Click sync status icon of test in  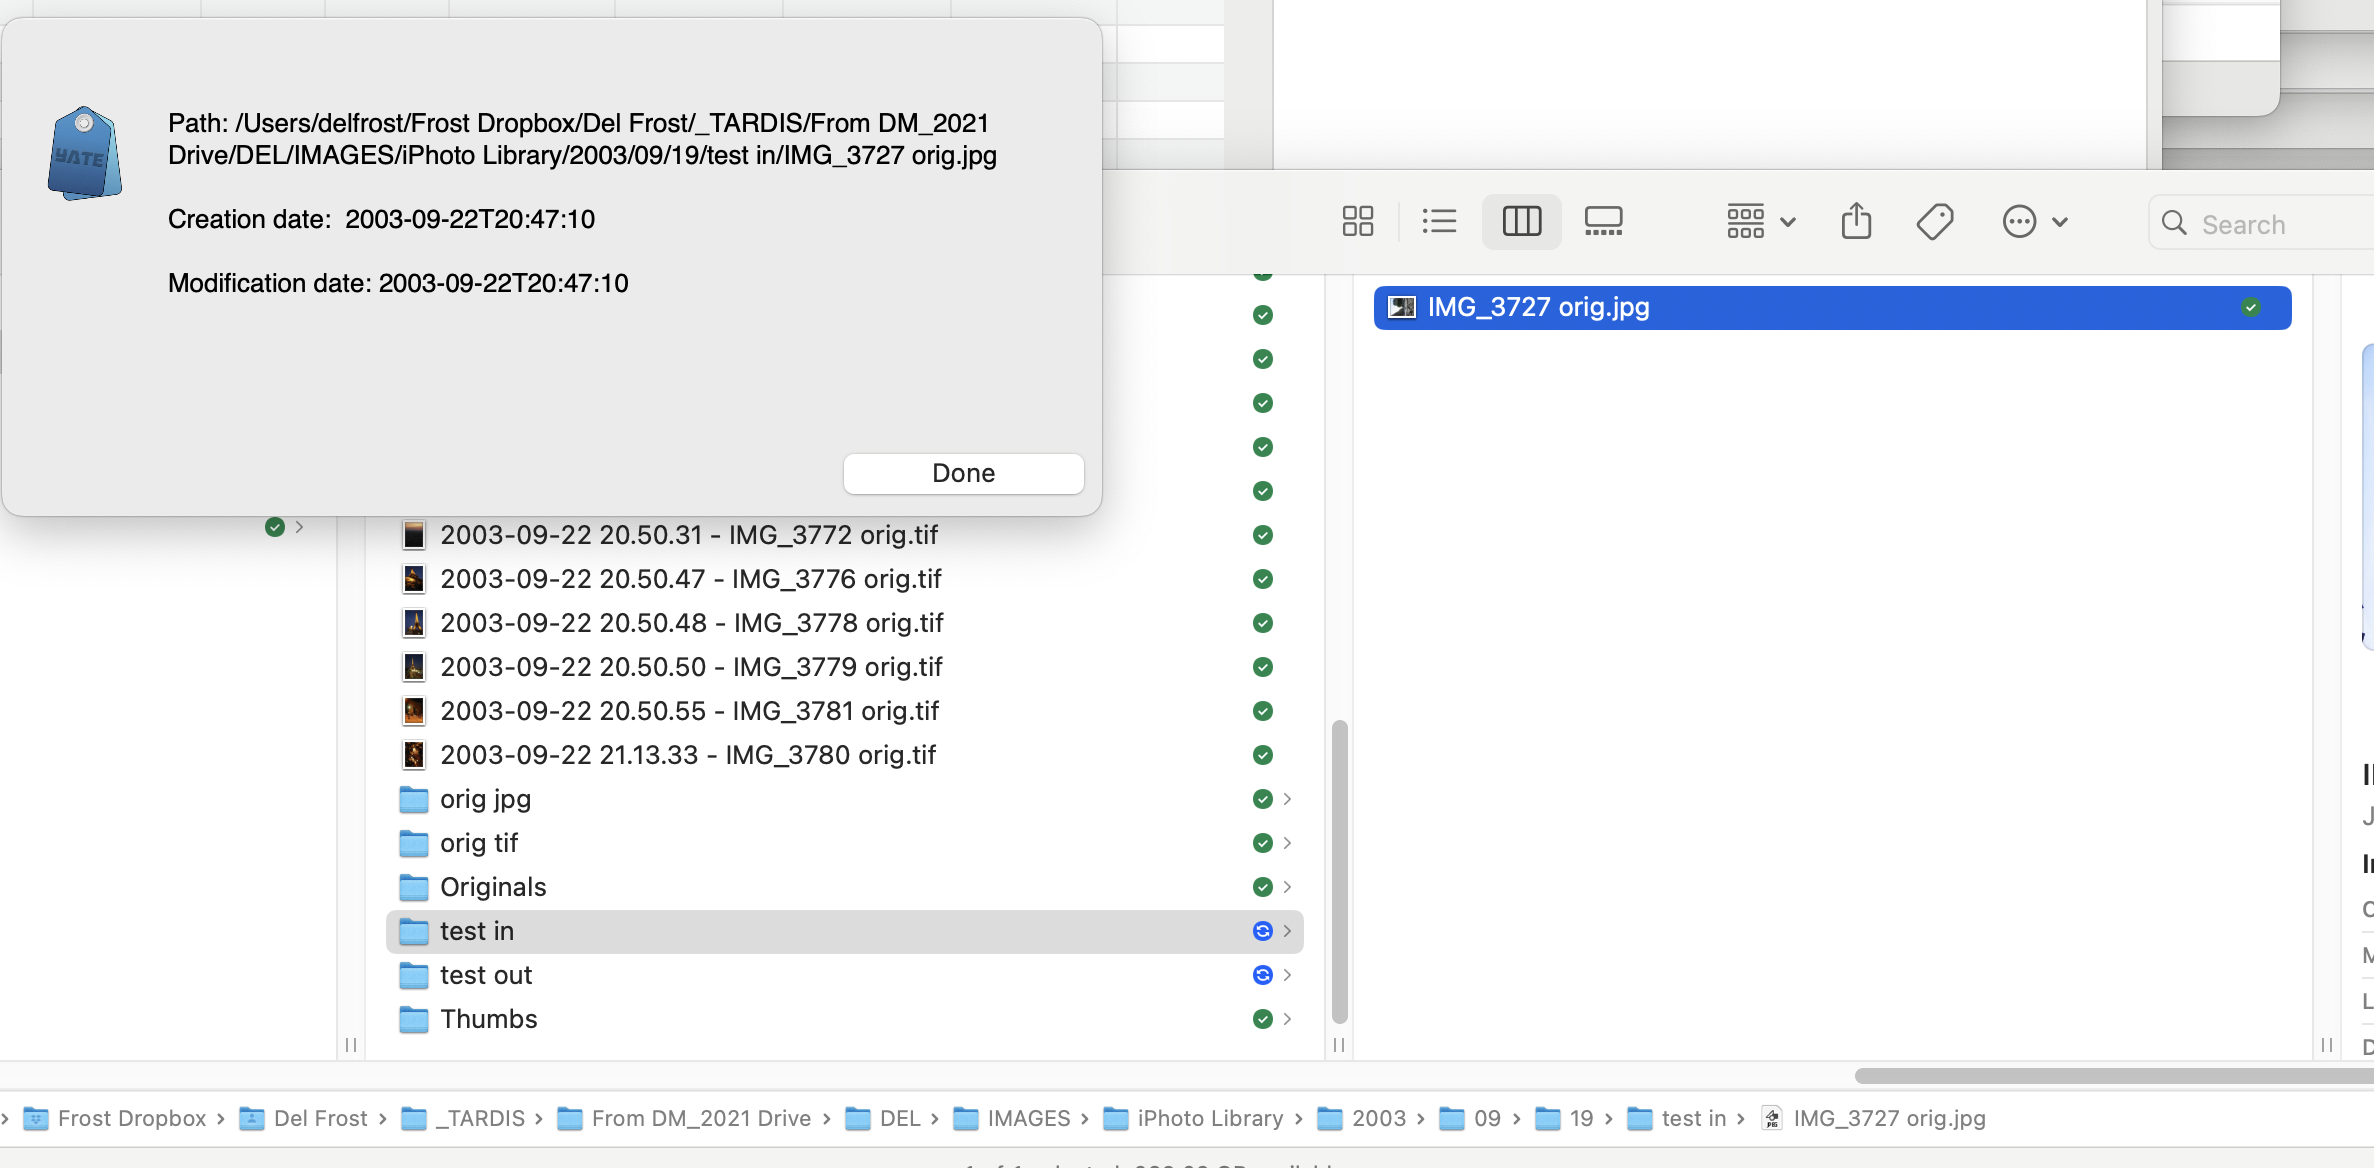pyautogui.click(x=1262, y=931)
